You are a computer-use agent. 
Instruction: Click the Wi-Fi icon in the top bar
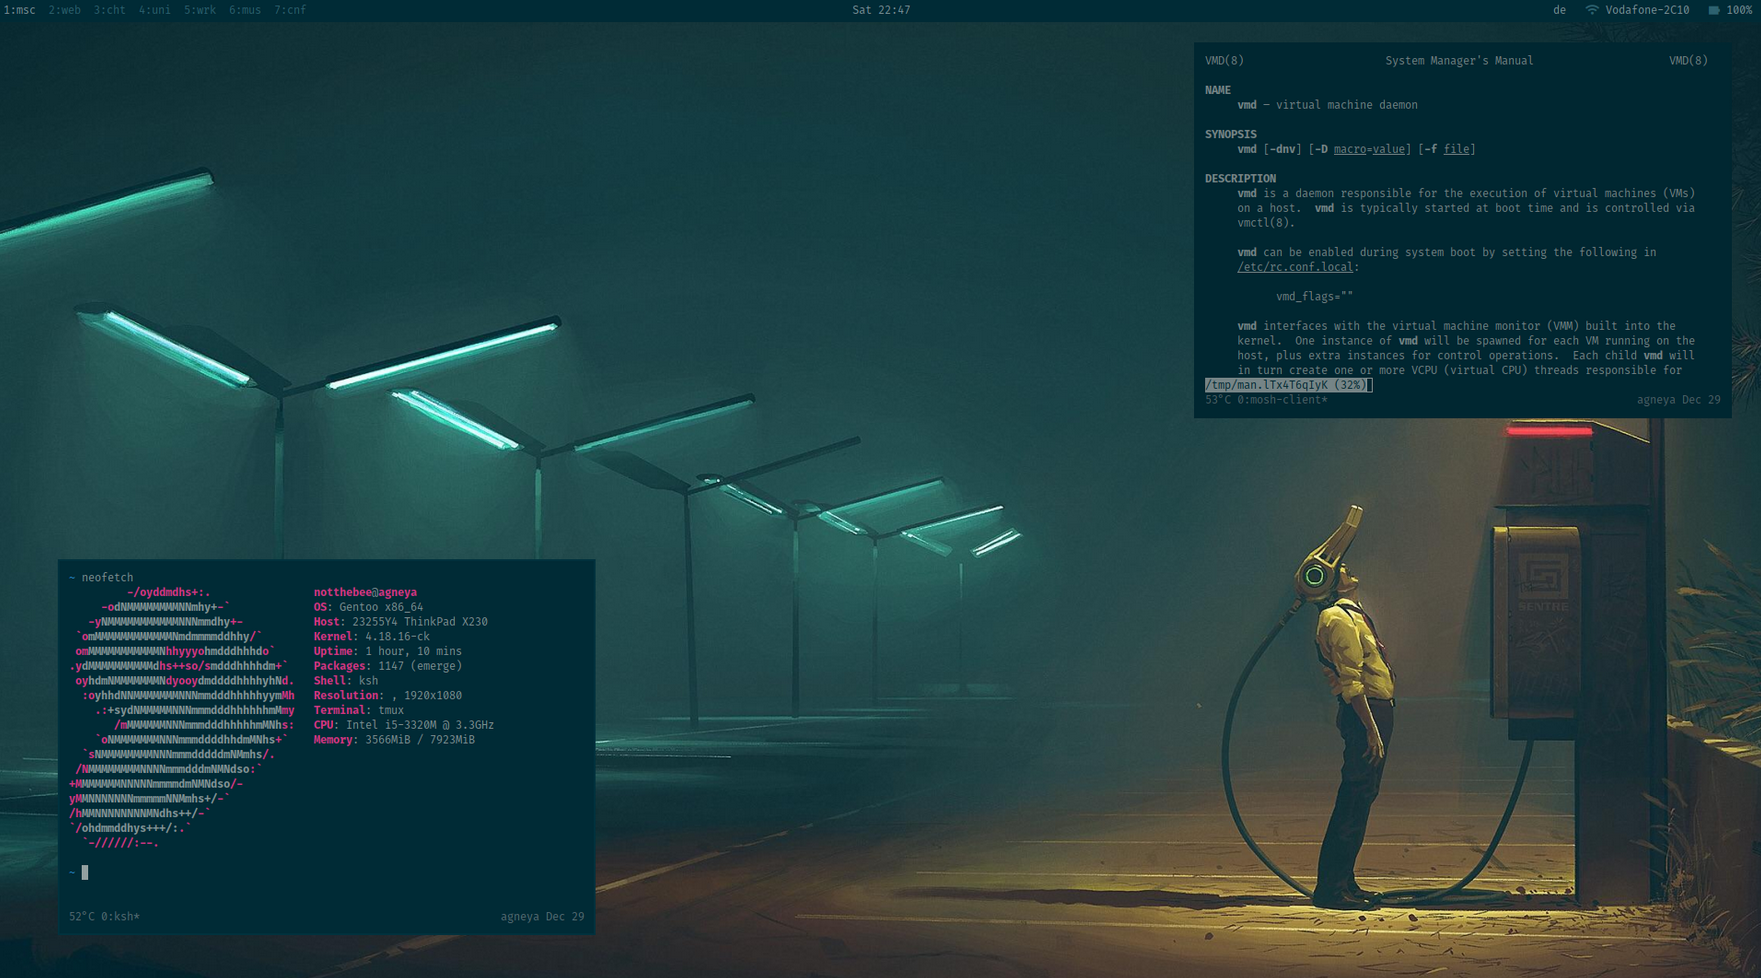click(1591, 10)
